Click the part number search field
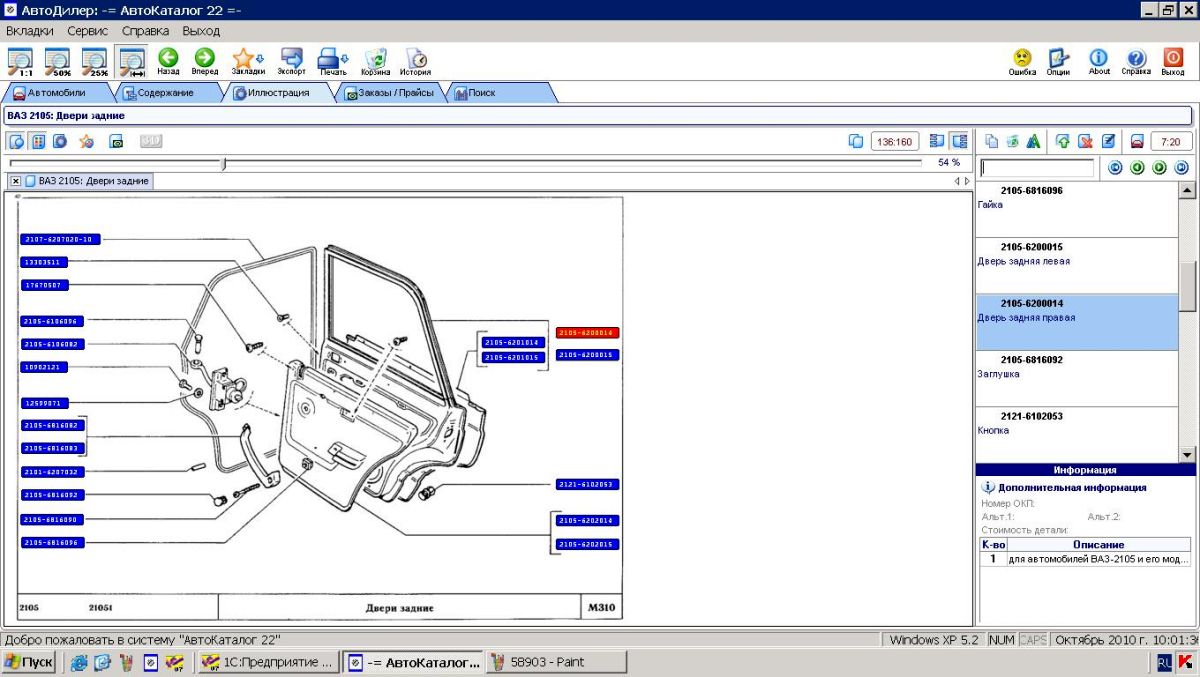The height and width of the screenshot is (677, 1200). point(1037,168)
